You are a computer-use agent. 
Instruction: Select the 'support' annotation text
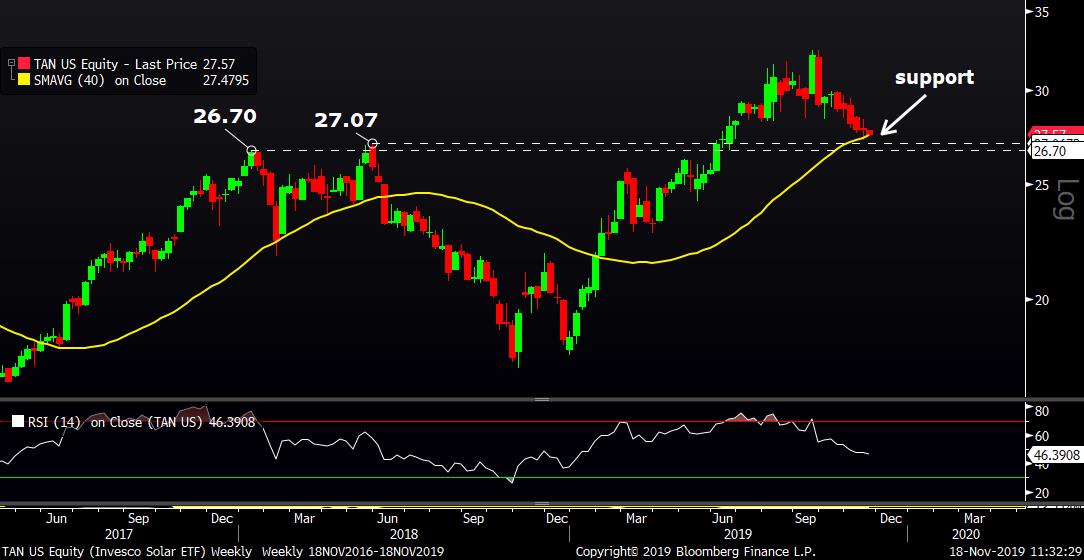935,78
